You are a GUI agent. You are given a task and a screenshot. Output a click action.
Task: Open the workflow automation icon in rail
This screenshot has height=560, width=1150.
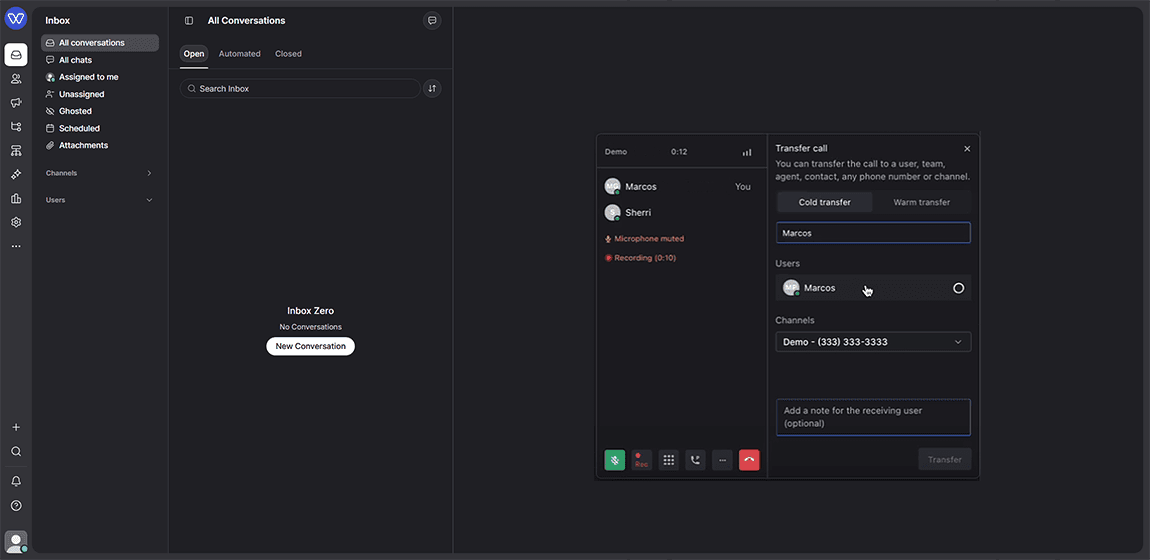point(15,126)
